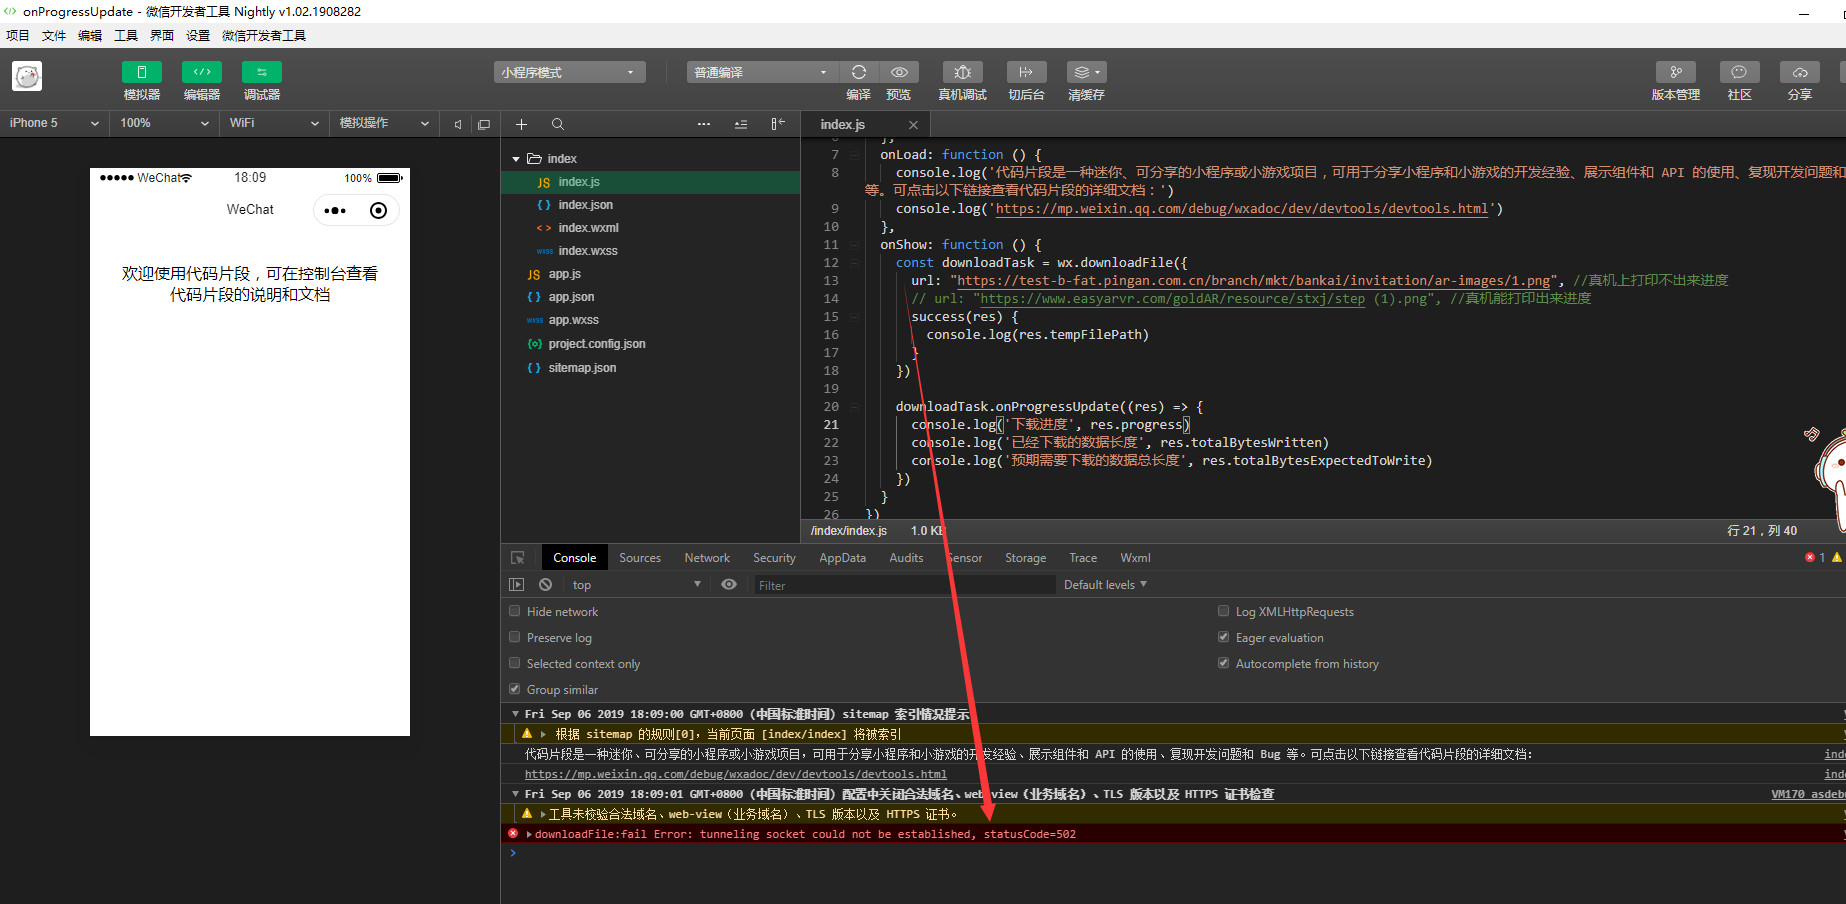This screenshot has width=1846, height=904.
Task: Uncheck Eager evaluation checkbox
Action: point(1223,637)
